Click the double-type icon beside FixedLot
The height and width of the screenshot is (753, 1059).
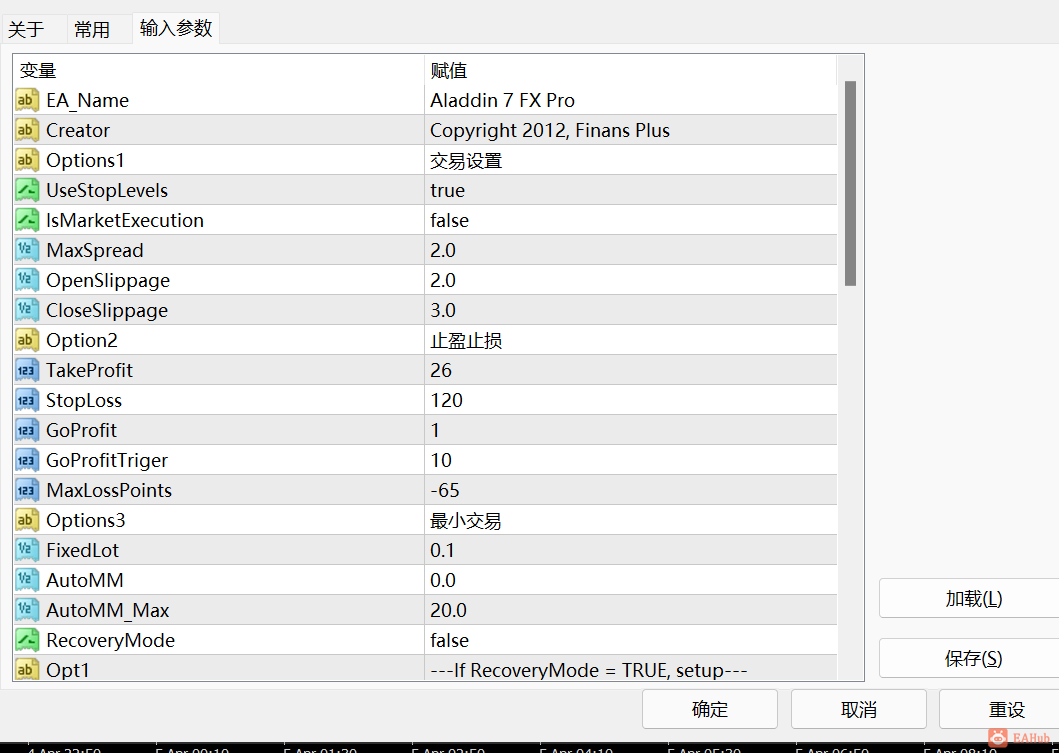(27, 550)
